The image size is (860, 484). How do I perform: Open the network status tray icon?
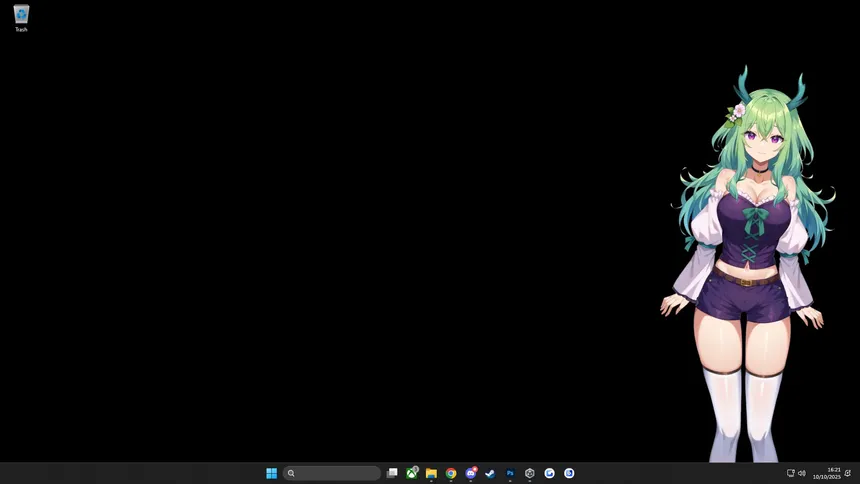pyautogui.click(x=790, y=473)
